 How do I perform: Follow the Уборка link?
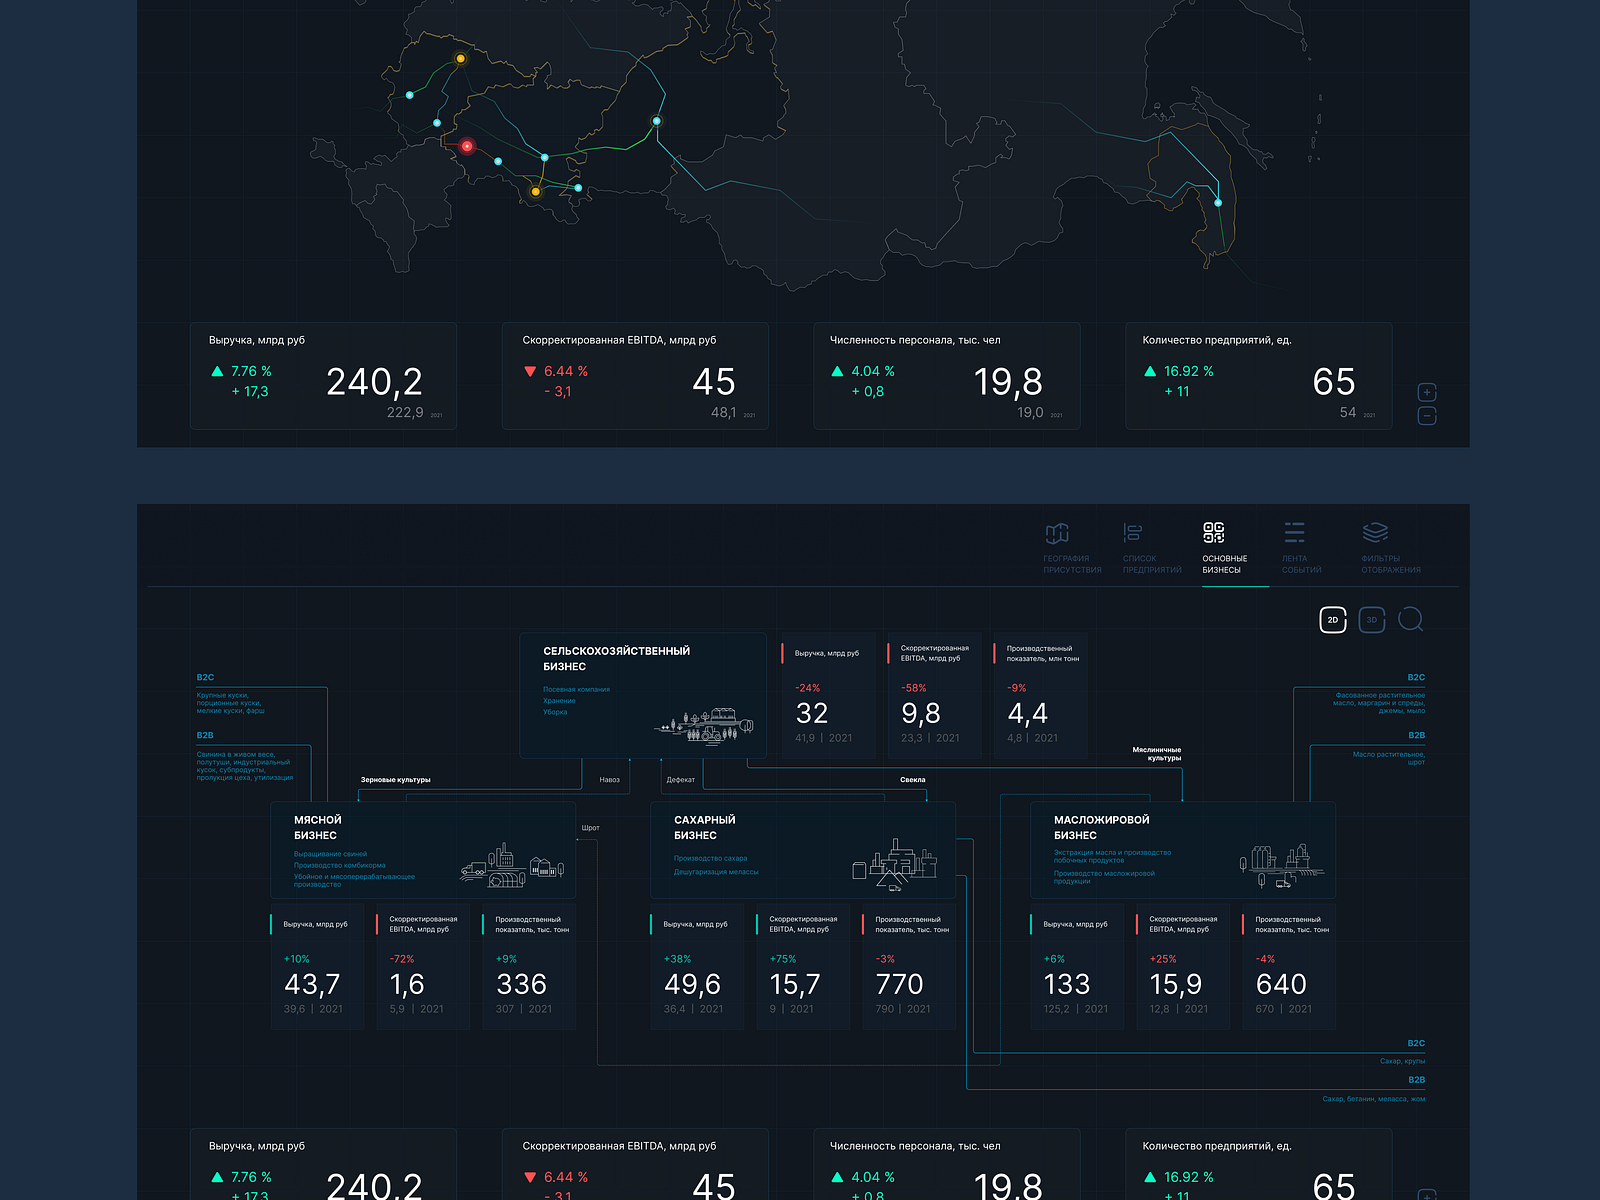pyautogui.click(x=555, y=712)
